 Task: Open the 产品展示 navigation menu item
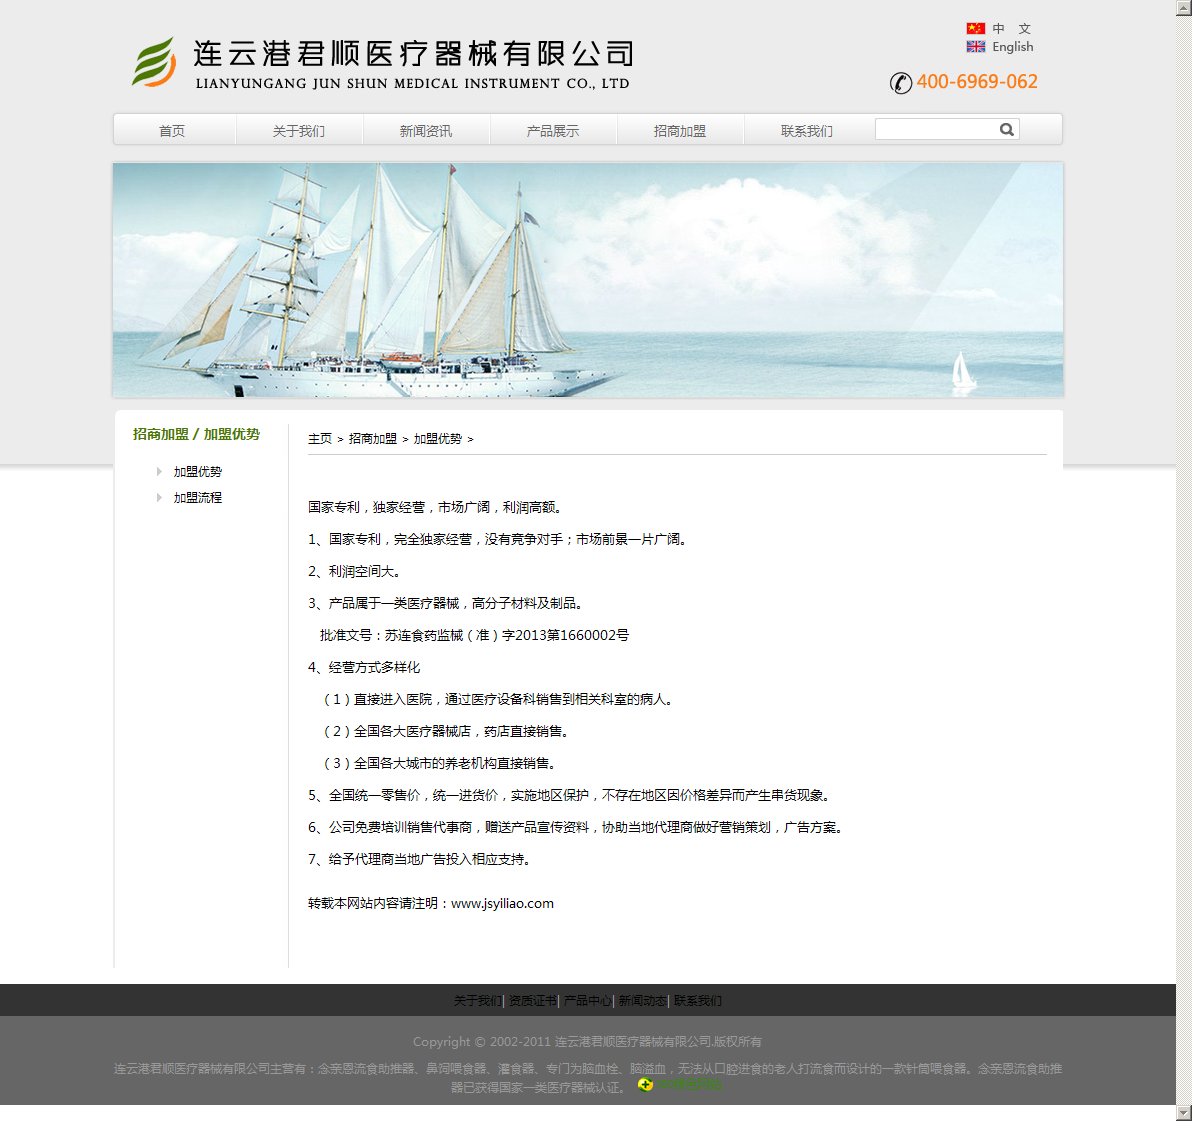coord(553,131)
